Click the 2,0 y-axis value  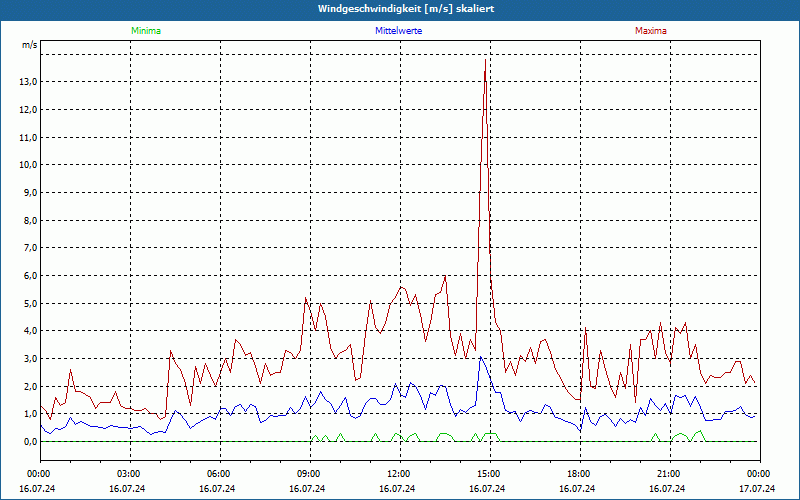31,386
